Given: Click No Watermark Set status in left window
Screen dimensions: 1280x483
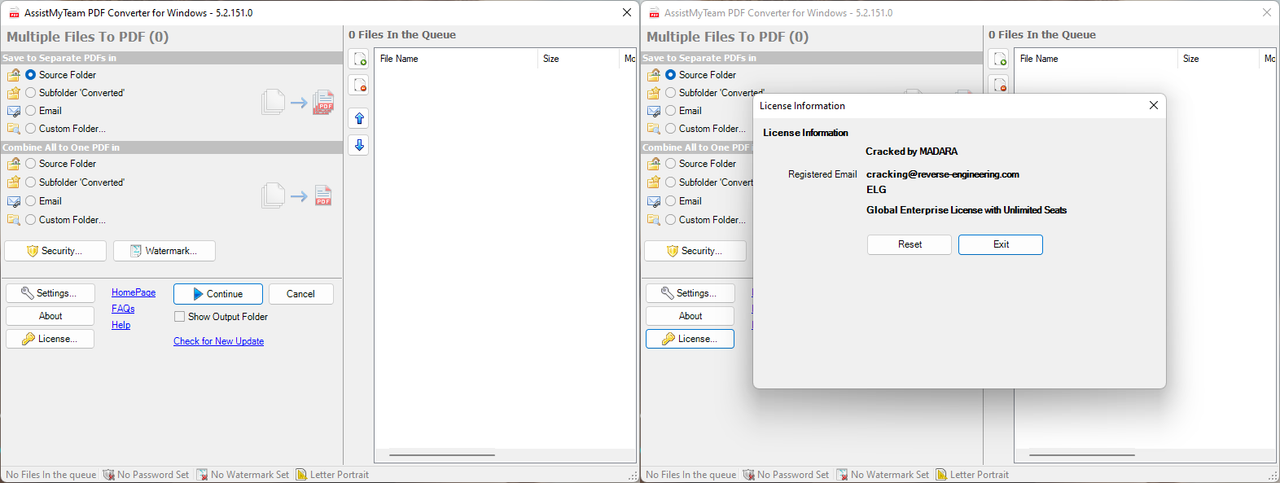Looking at the screenshot, I should pyautogui.click(x=243, y=475).
